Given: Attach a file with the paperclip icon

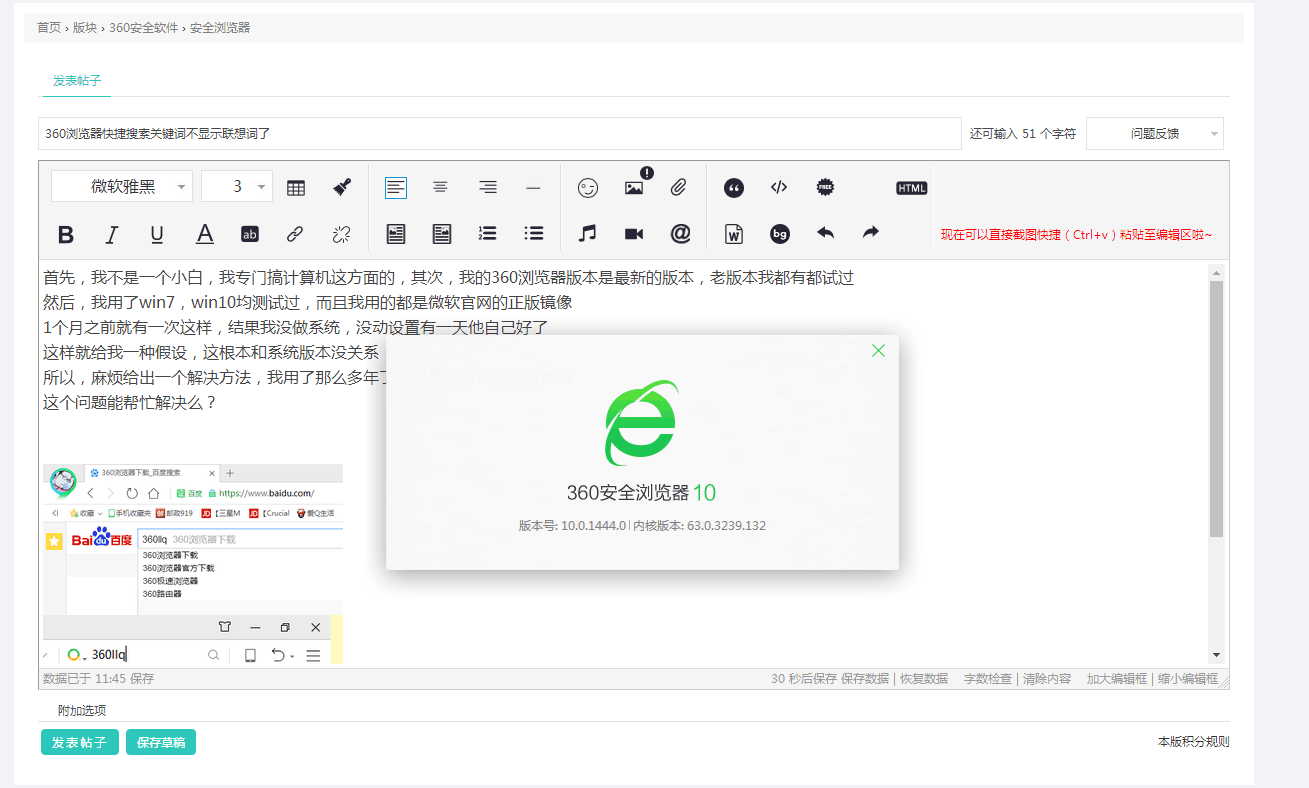Looking at the screenshot, I should [x=679, y=187].
